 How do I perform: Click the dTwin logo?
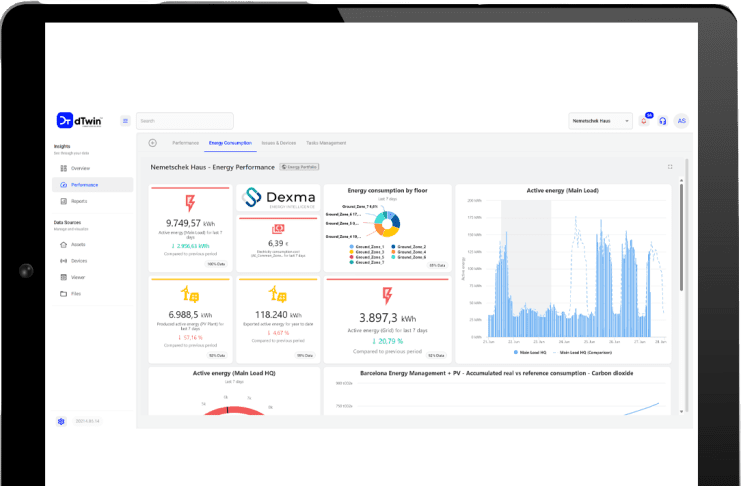(x=77, y=120)
